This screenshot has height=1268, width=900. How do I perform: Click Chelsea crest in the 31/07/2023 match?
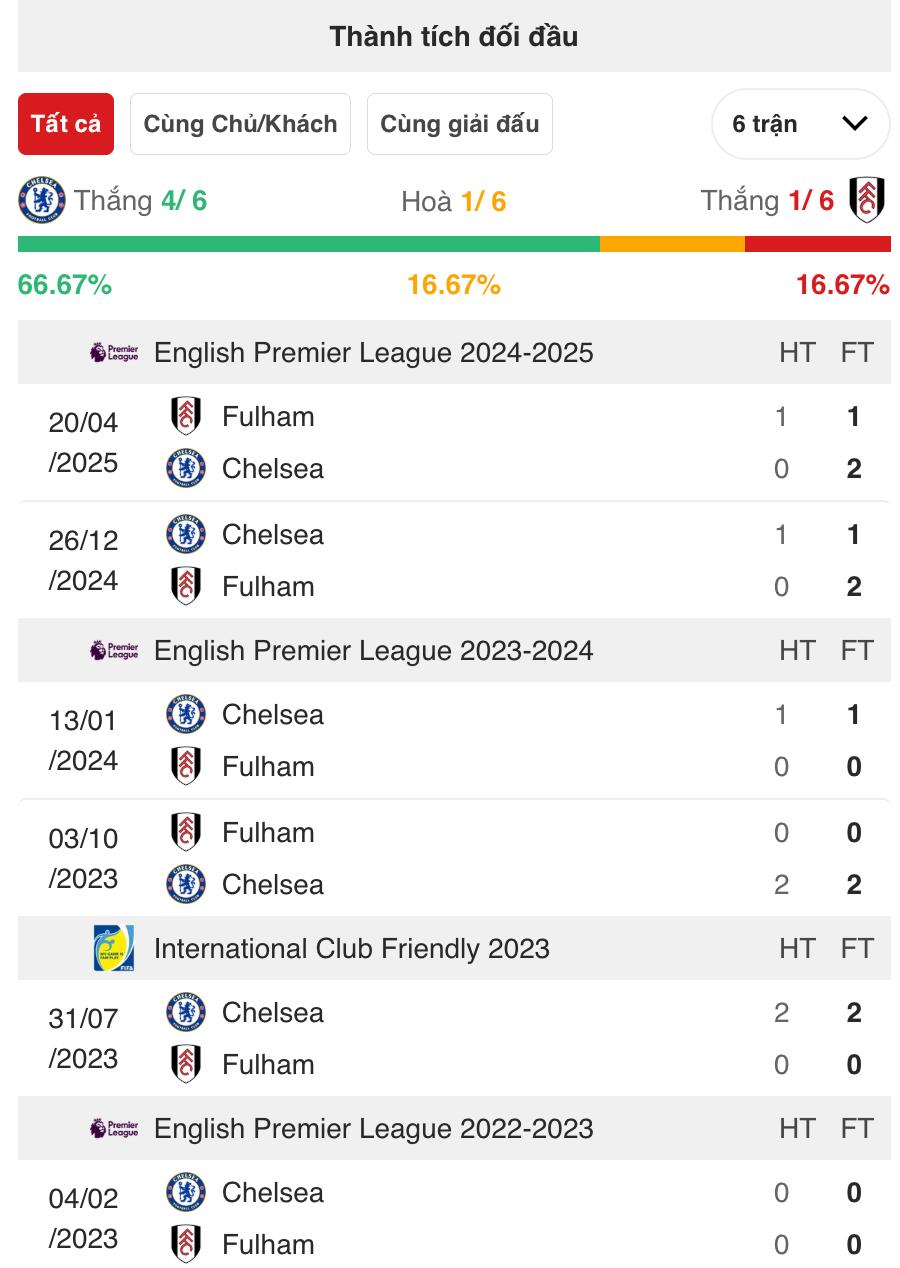[186, 1012]
